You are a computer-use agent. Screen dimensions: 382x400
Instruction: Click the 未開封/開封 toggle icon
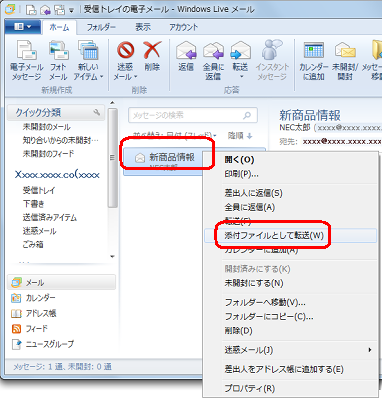point(345,51)
